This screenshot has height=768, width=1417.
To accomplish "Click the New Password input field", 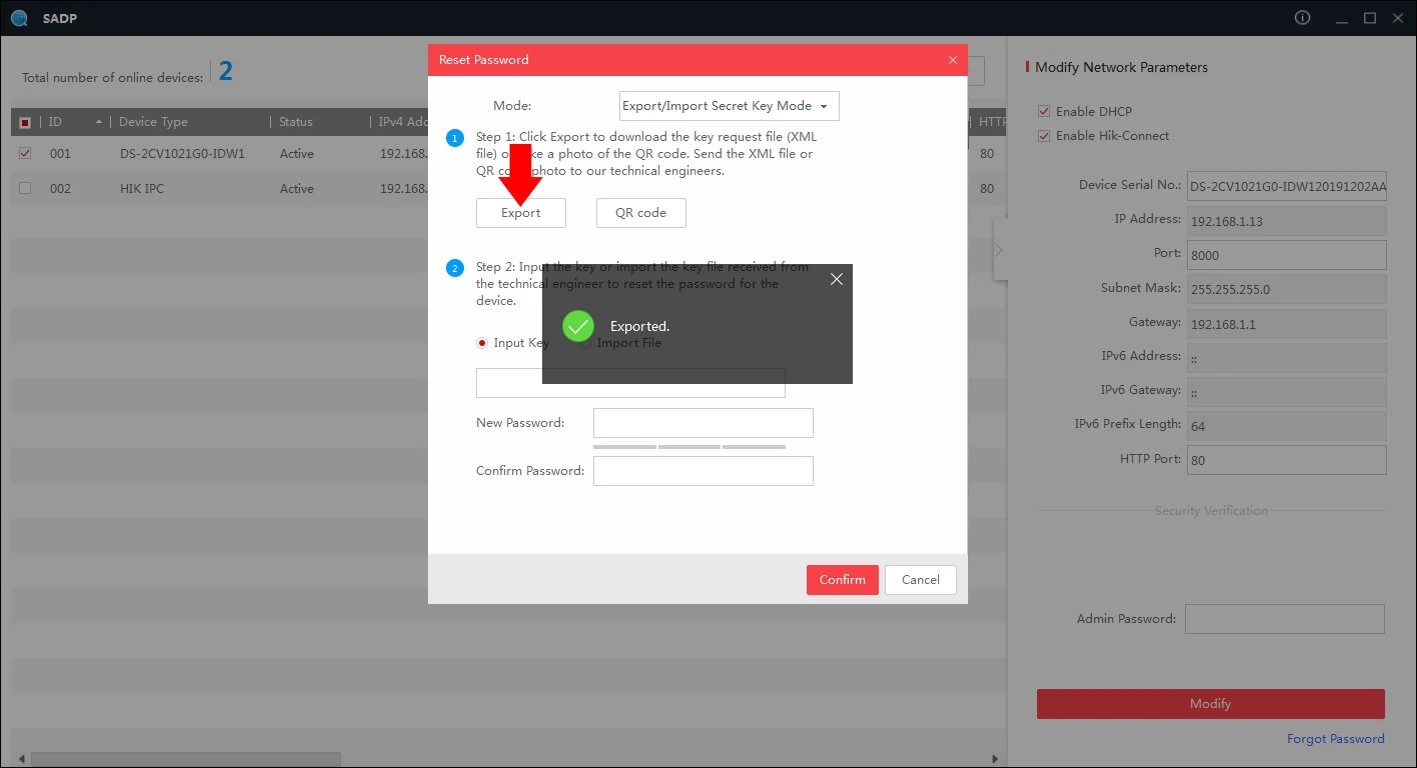I will (x=702, y=423).
